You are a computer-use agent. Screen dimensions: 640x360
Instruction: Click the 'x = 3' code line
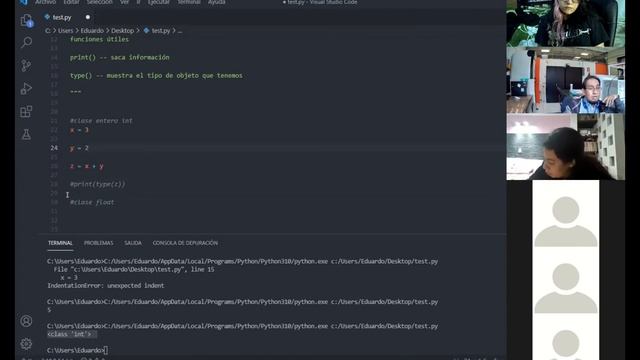79,130
